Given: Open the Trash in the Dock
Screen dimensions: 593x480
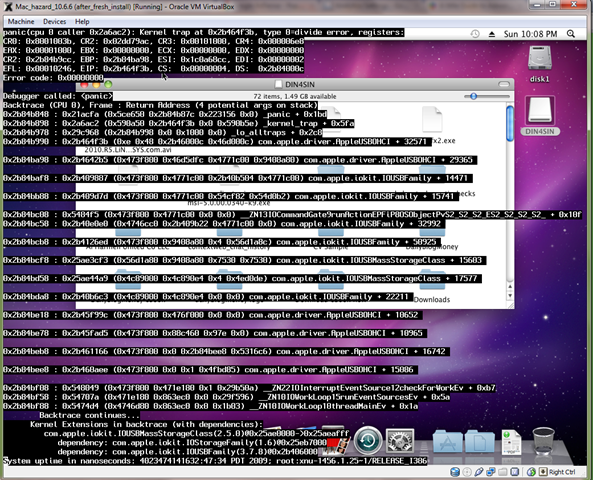Looking at the screenshot, I should (543, 441).
